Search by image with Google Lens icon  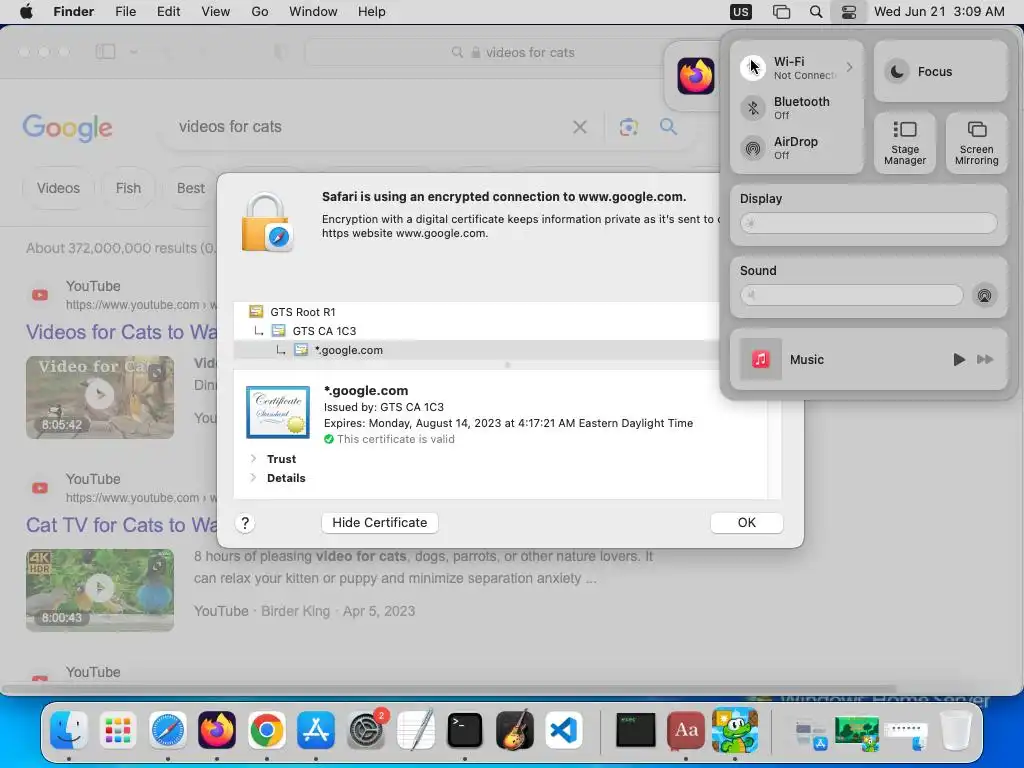628,127
